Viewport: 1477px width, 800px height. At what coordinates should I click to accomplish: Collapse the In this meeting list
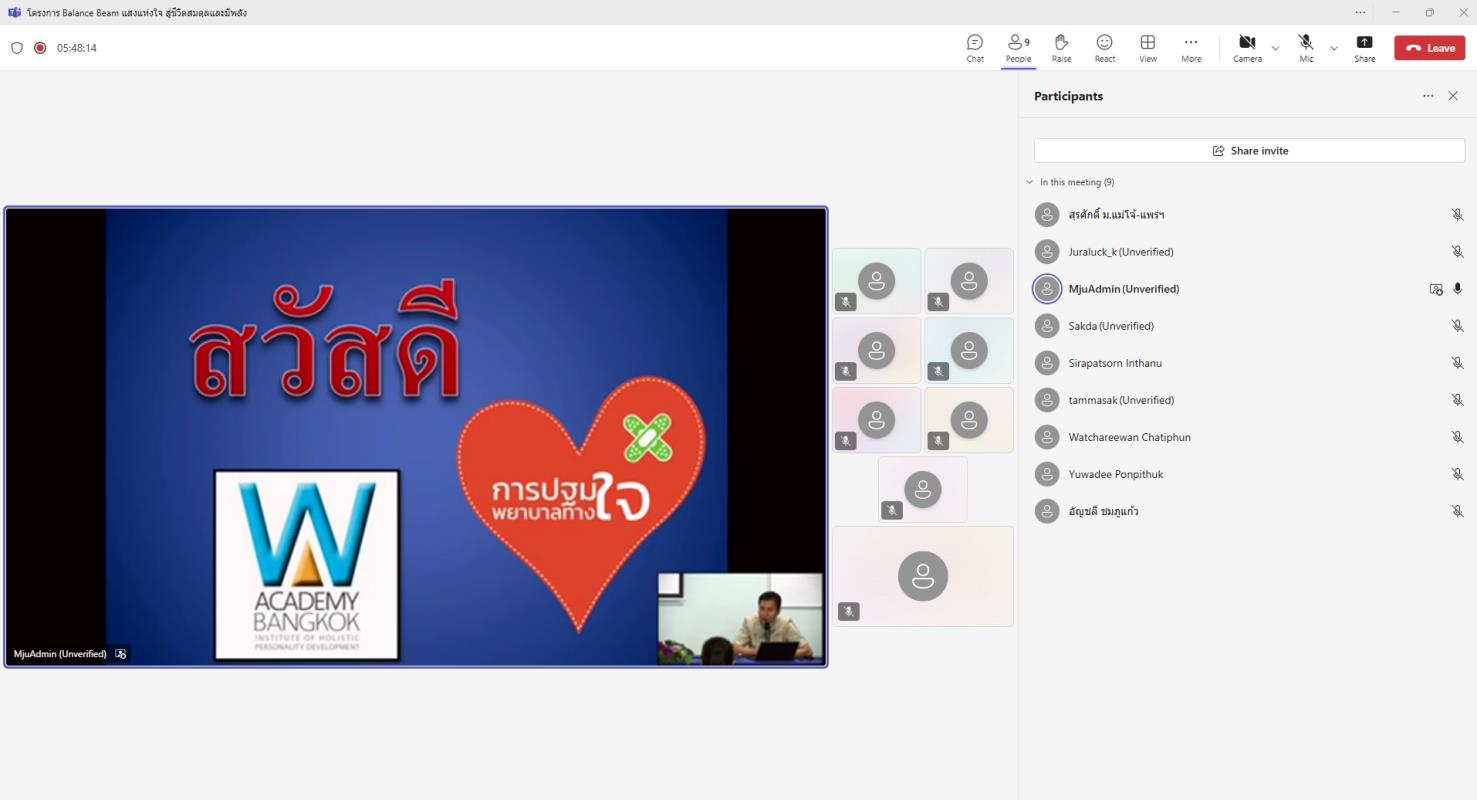[x=1030, y=182]
